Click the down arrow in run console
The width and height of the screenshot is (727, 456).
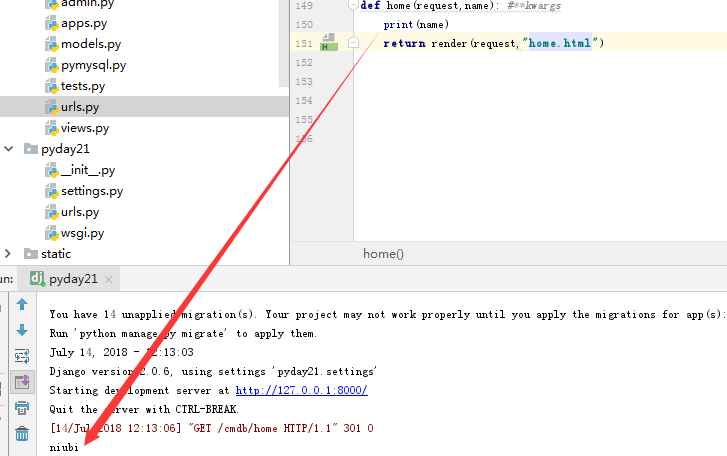tap(22, 330)
